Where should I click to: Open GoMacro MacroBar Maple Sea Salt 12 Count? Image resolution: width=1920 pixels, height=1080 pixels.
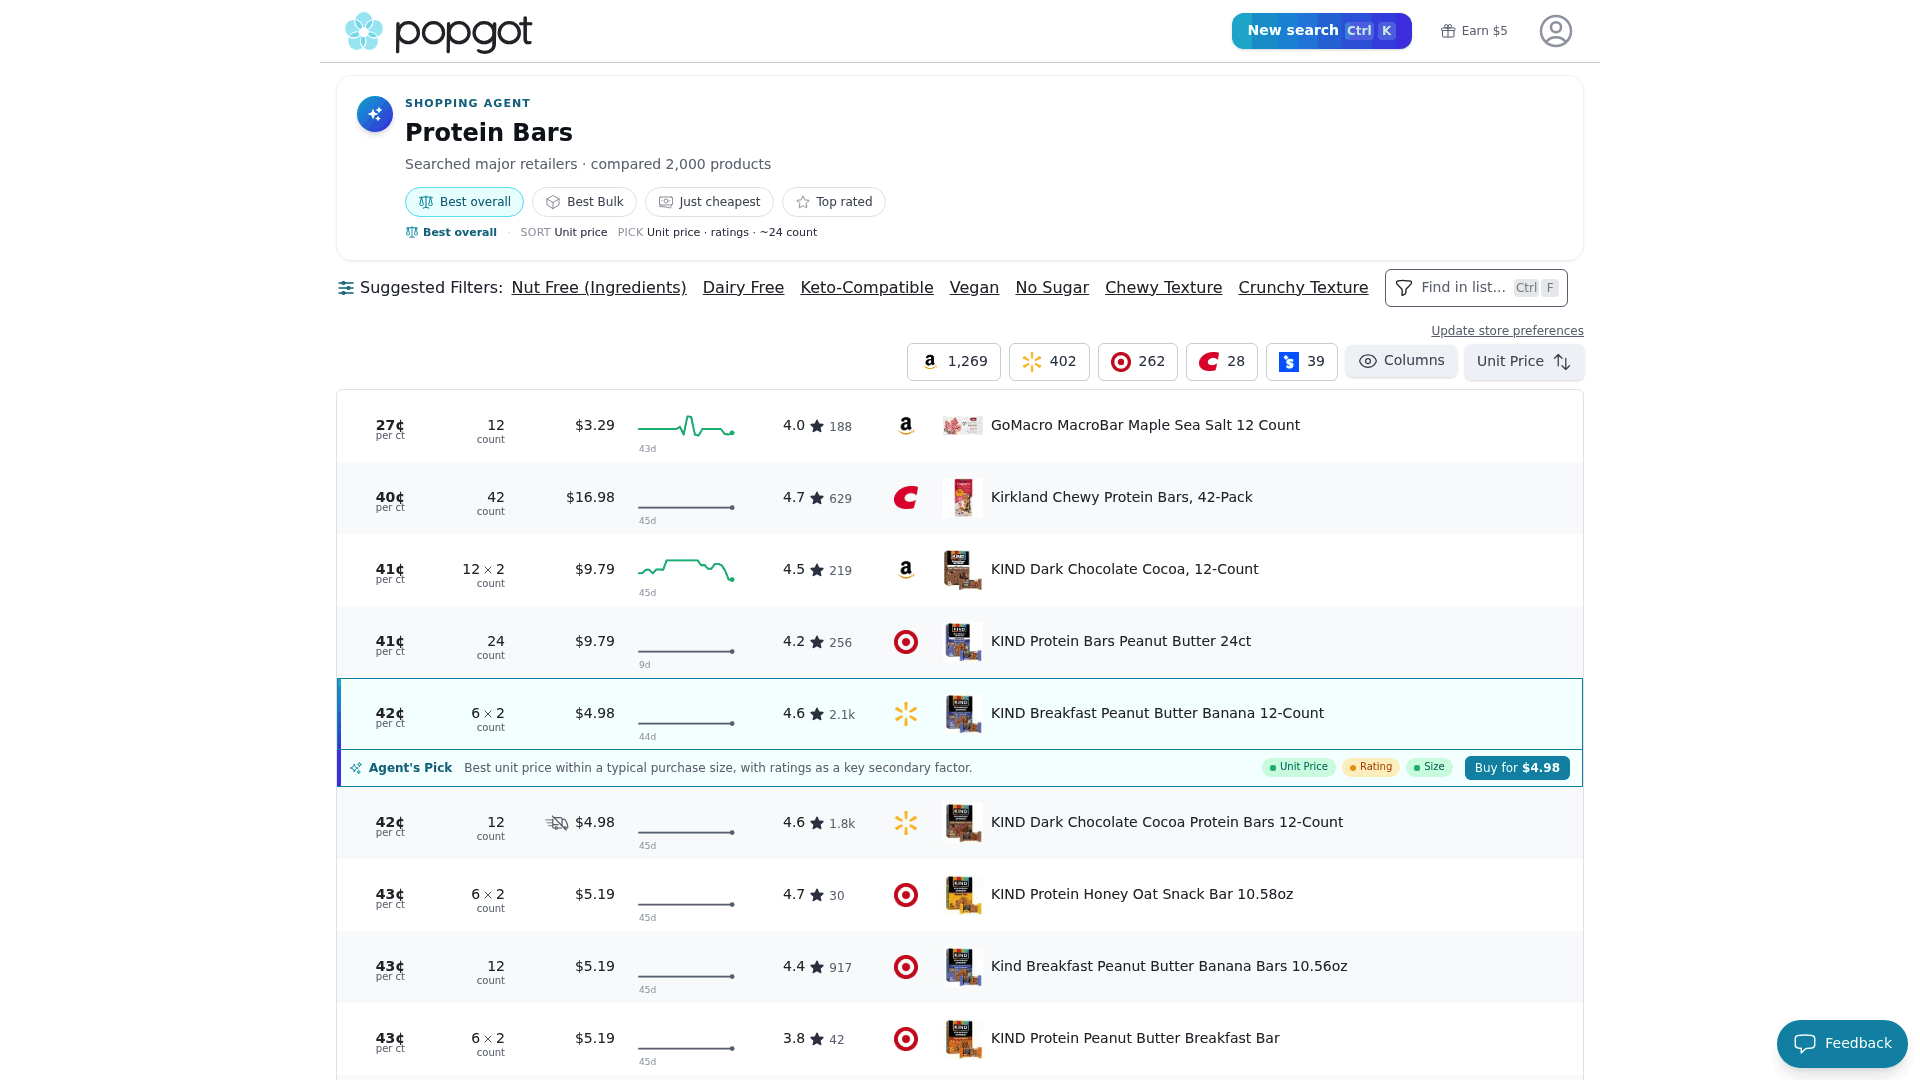click(1145, 425)
